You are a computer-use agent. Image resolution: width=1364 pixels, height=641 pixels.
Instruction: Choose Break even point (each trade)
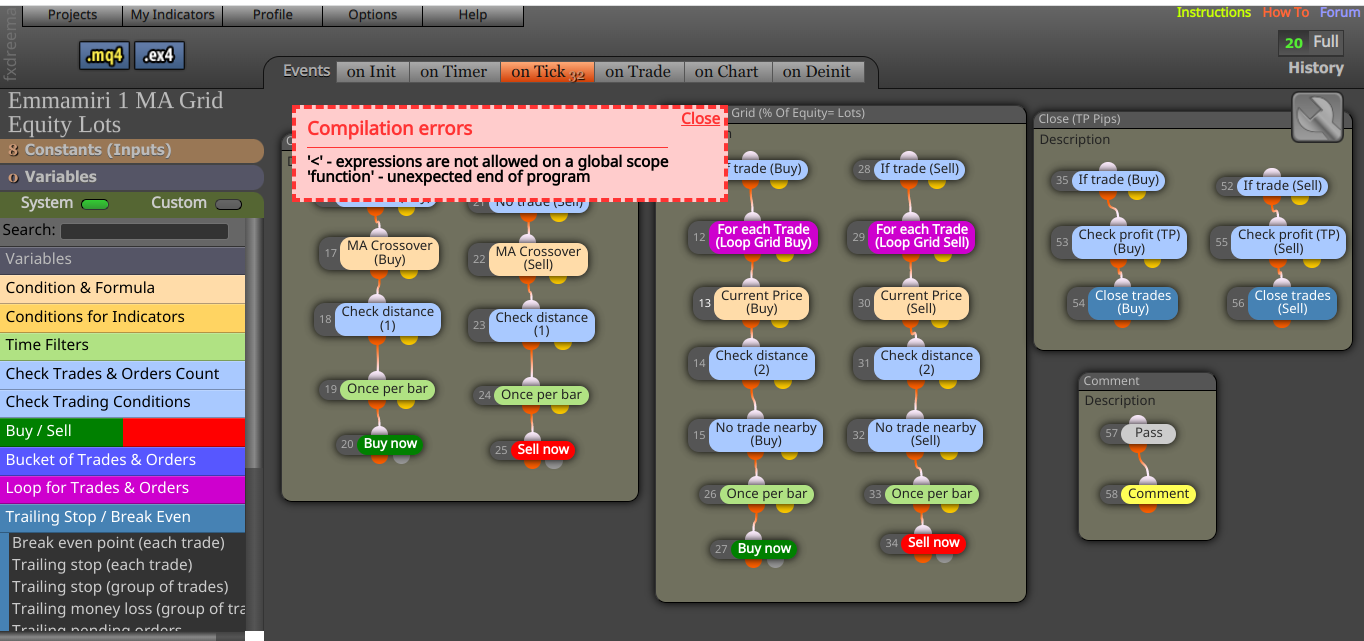pos(118,543)
